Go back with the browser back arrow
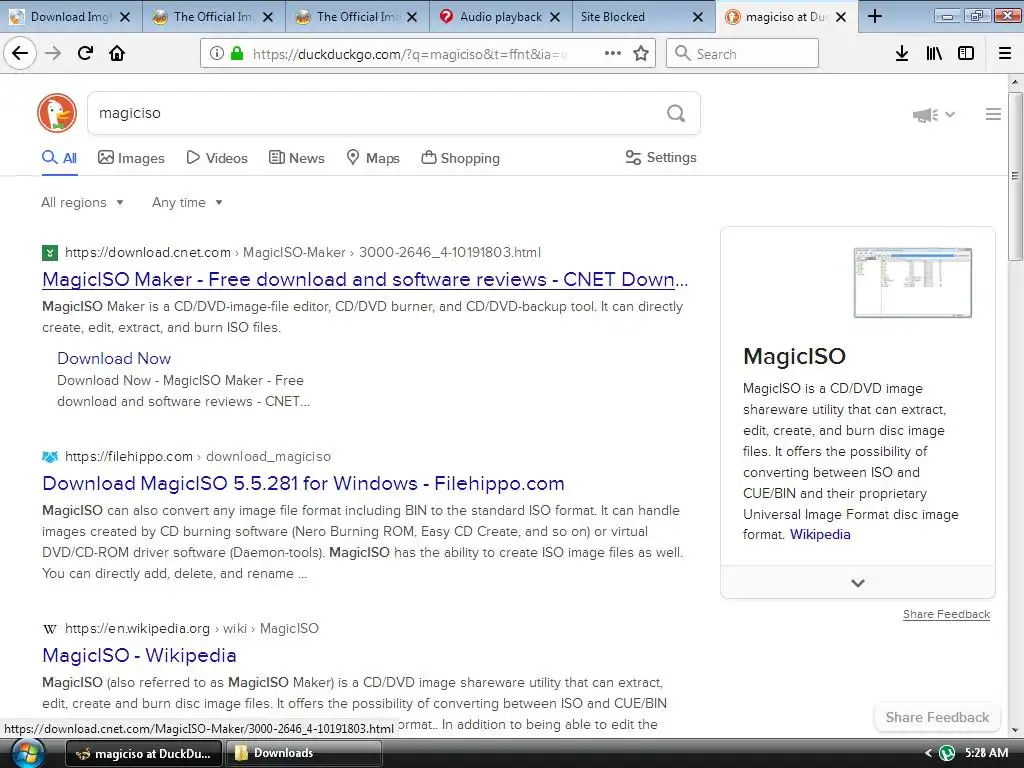This screenshot has width=1024, height=768. (20, 53)
